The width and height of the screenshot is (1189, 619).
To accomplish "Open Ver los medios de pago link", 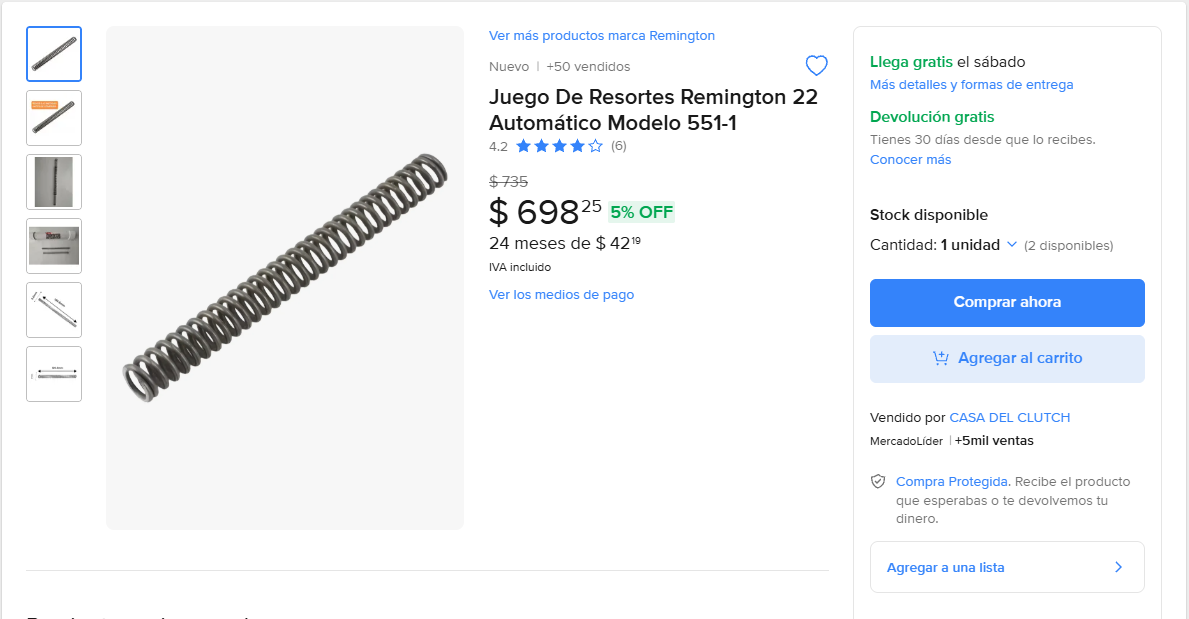I will click(x=561, y=295).
